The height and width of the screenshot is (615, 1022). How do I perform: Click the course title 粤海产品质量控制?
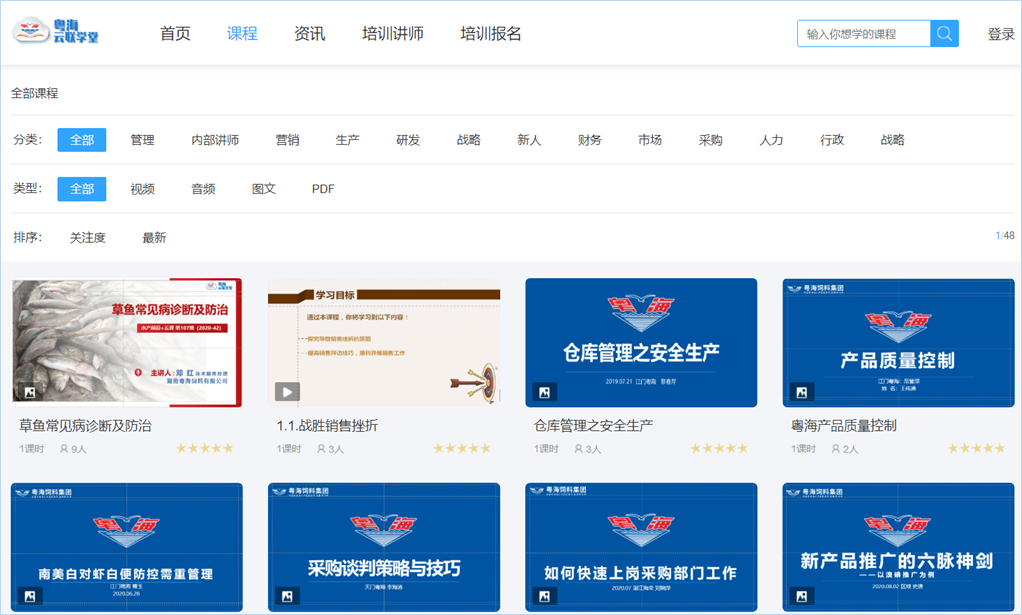click(843, 426)
